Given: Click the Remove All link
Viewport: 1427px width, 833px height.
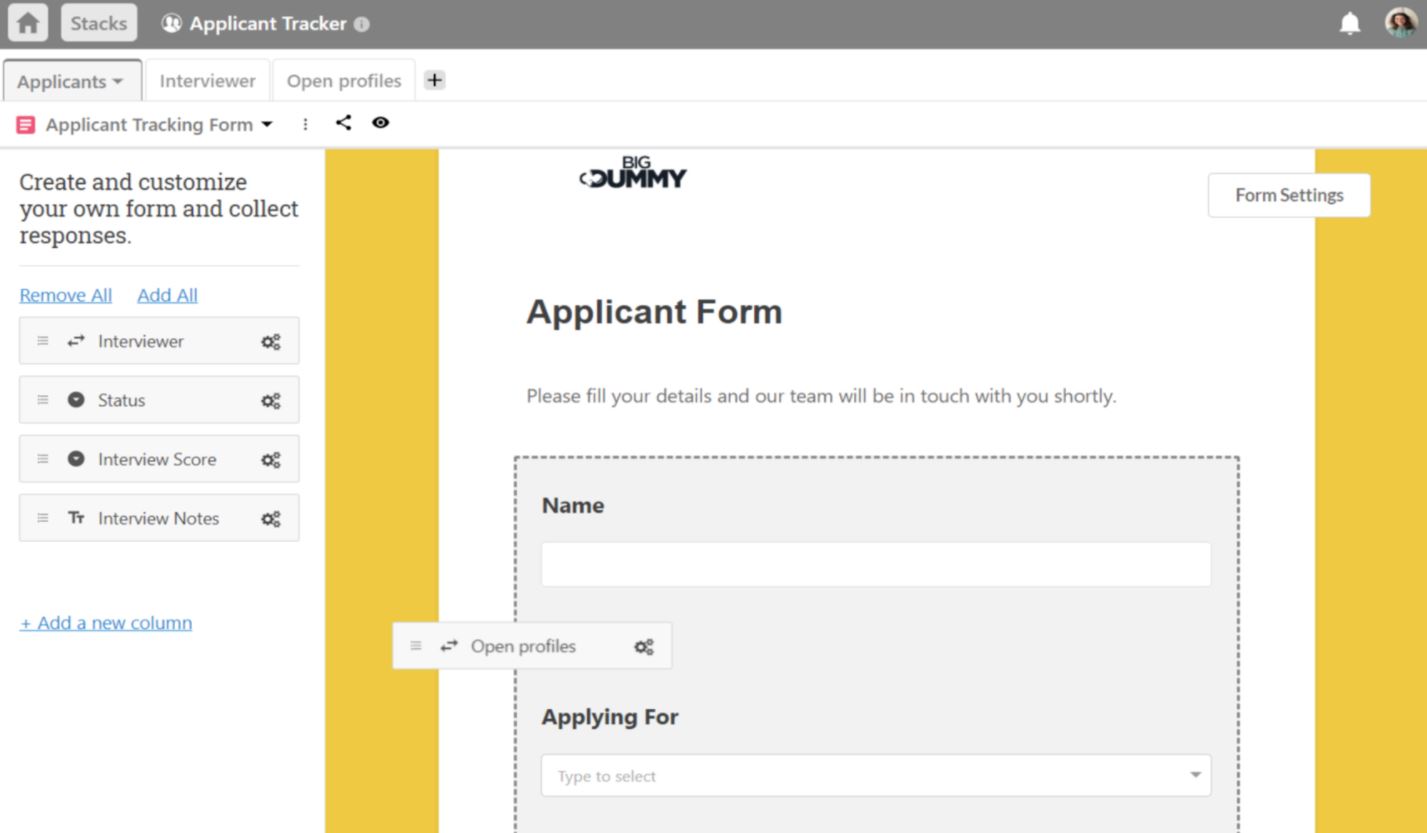Looking at the screenshot, I should 66,295.
